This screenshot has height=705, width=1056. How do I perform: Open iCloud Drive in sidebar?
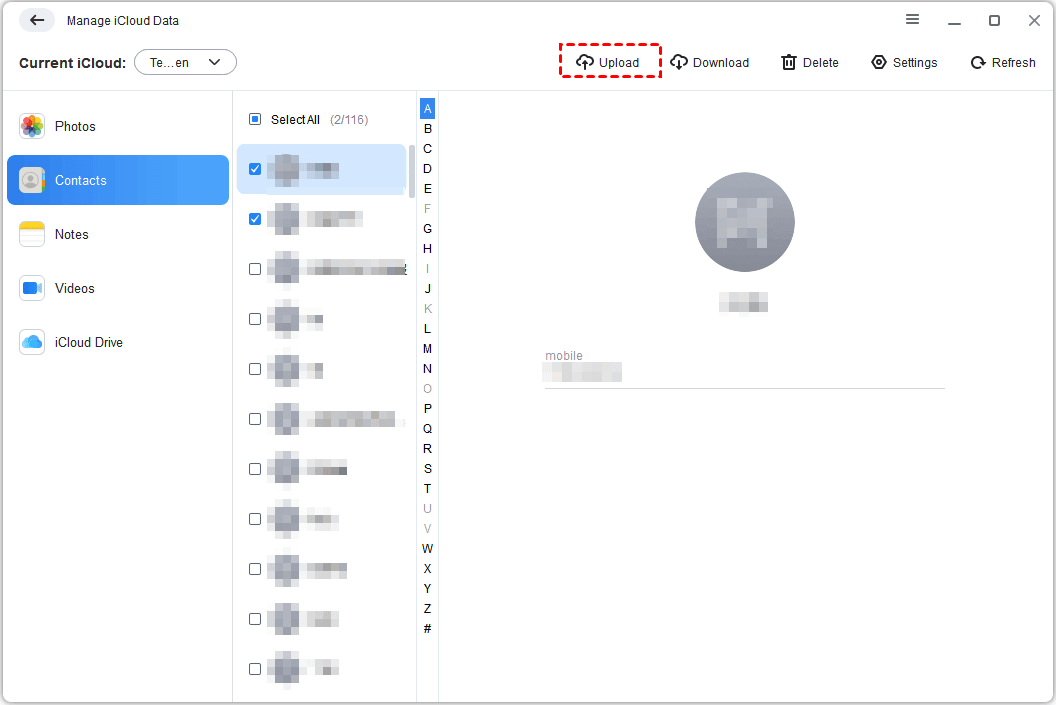118,342
